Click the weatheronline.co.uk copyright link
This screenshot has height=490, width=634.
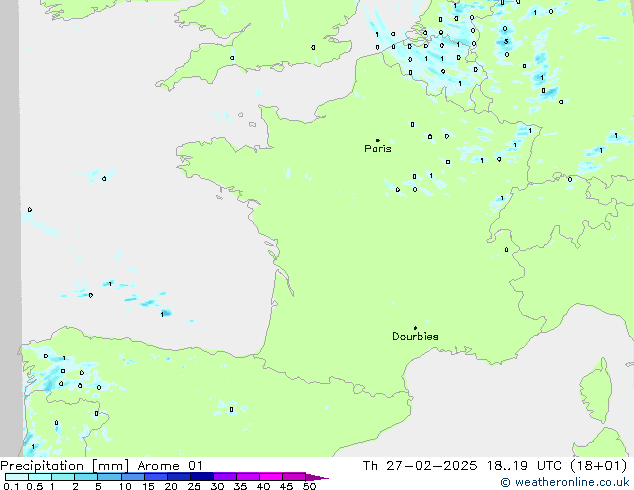565,482
